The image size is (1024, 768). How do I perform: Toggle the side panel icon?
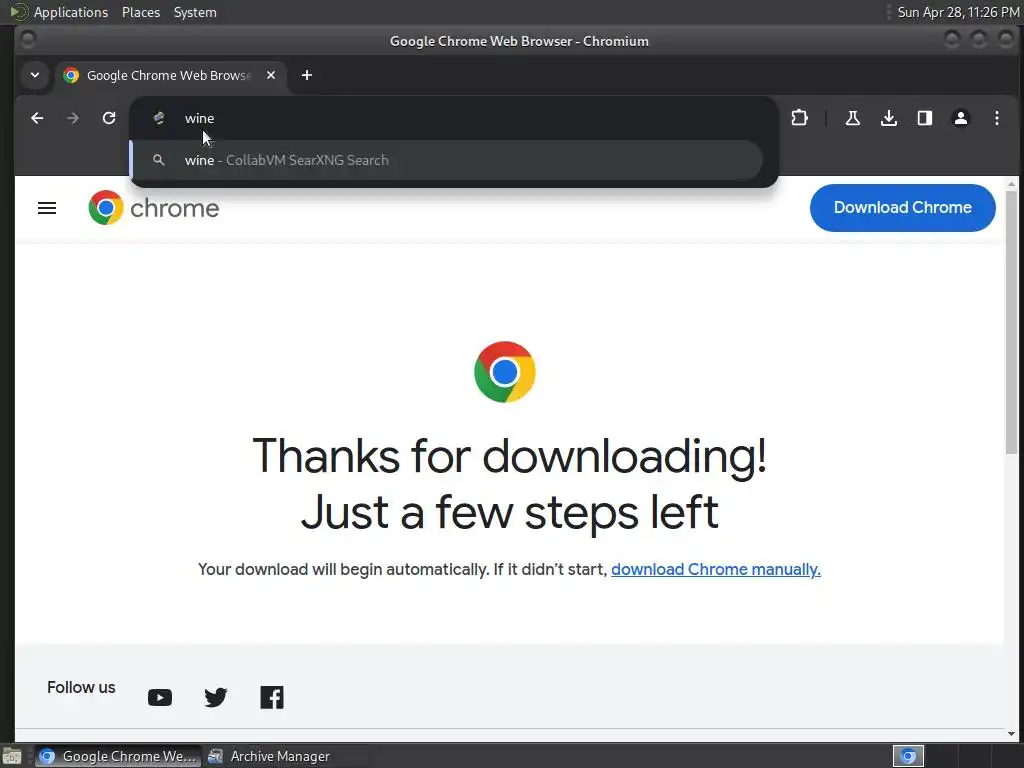(925, 118)
